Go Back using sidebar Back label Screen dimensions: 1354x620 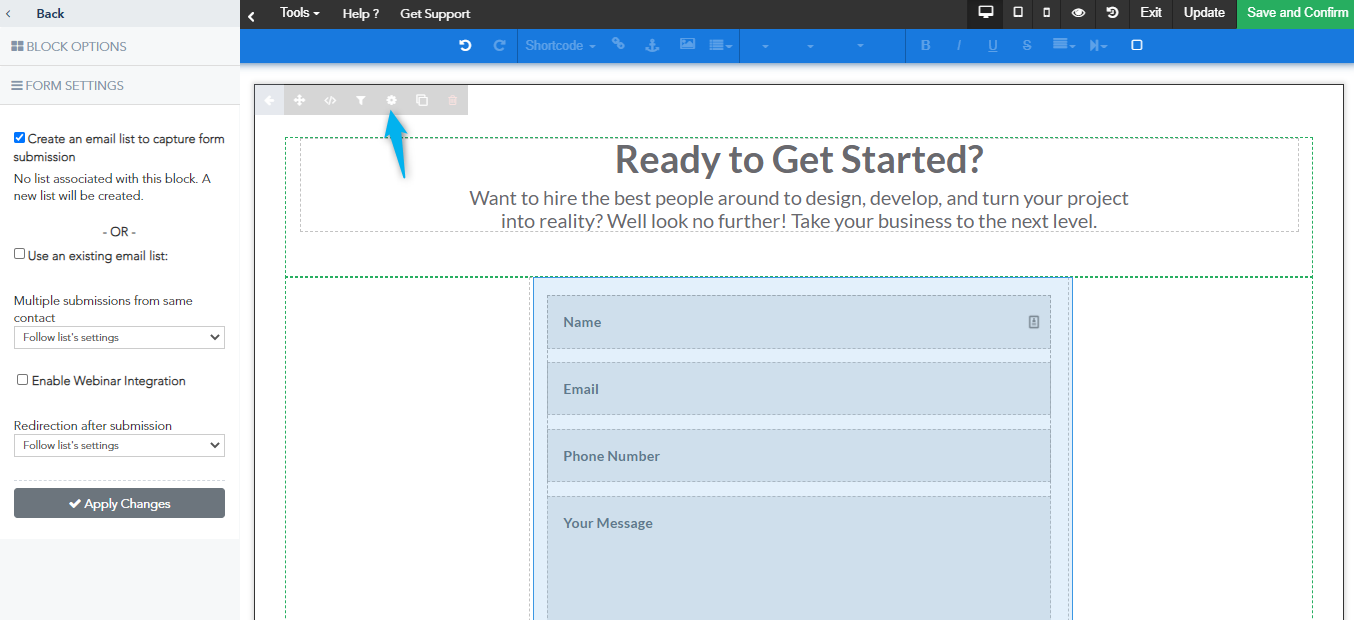(50, 14)
